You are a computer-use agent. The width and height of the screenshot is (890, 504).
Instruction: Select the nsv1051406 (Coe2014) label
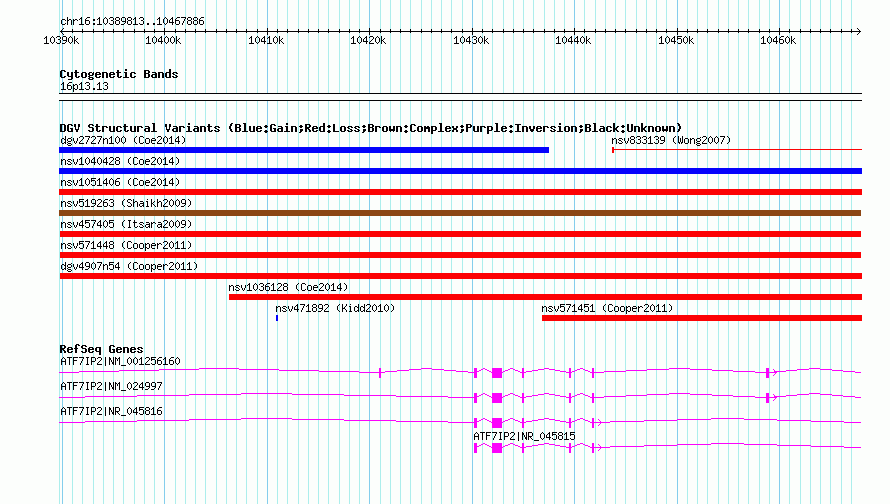click(x=120, y=182)
